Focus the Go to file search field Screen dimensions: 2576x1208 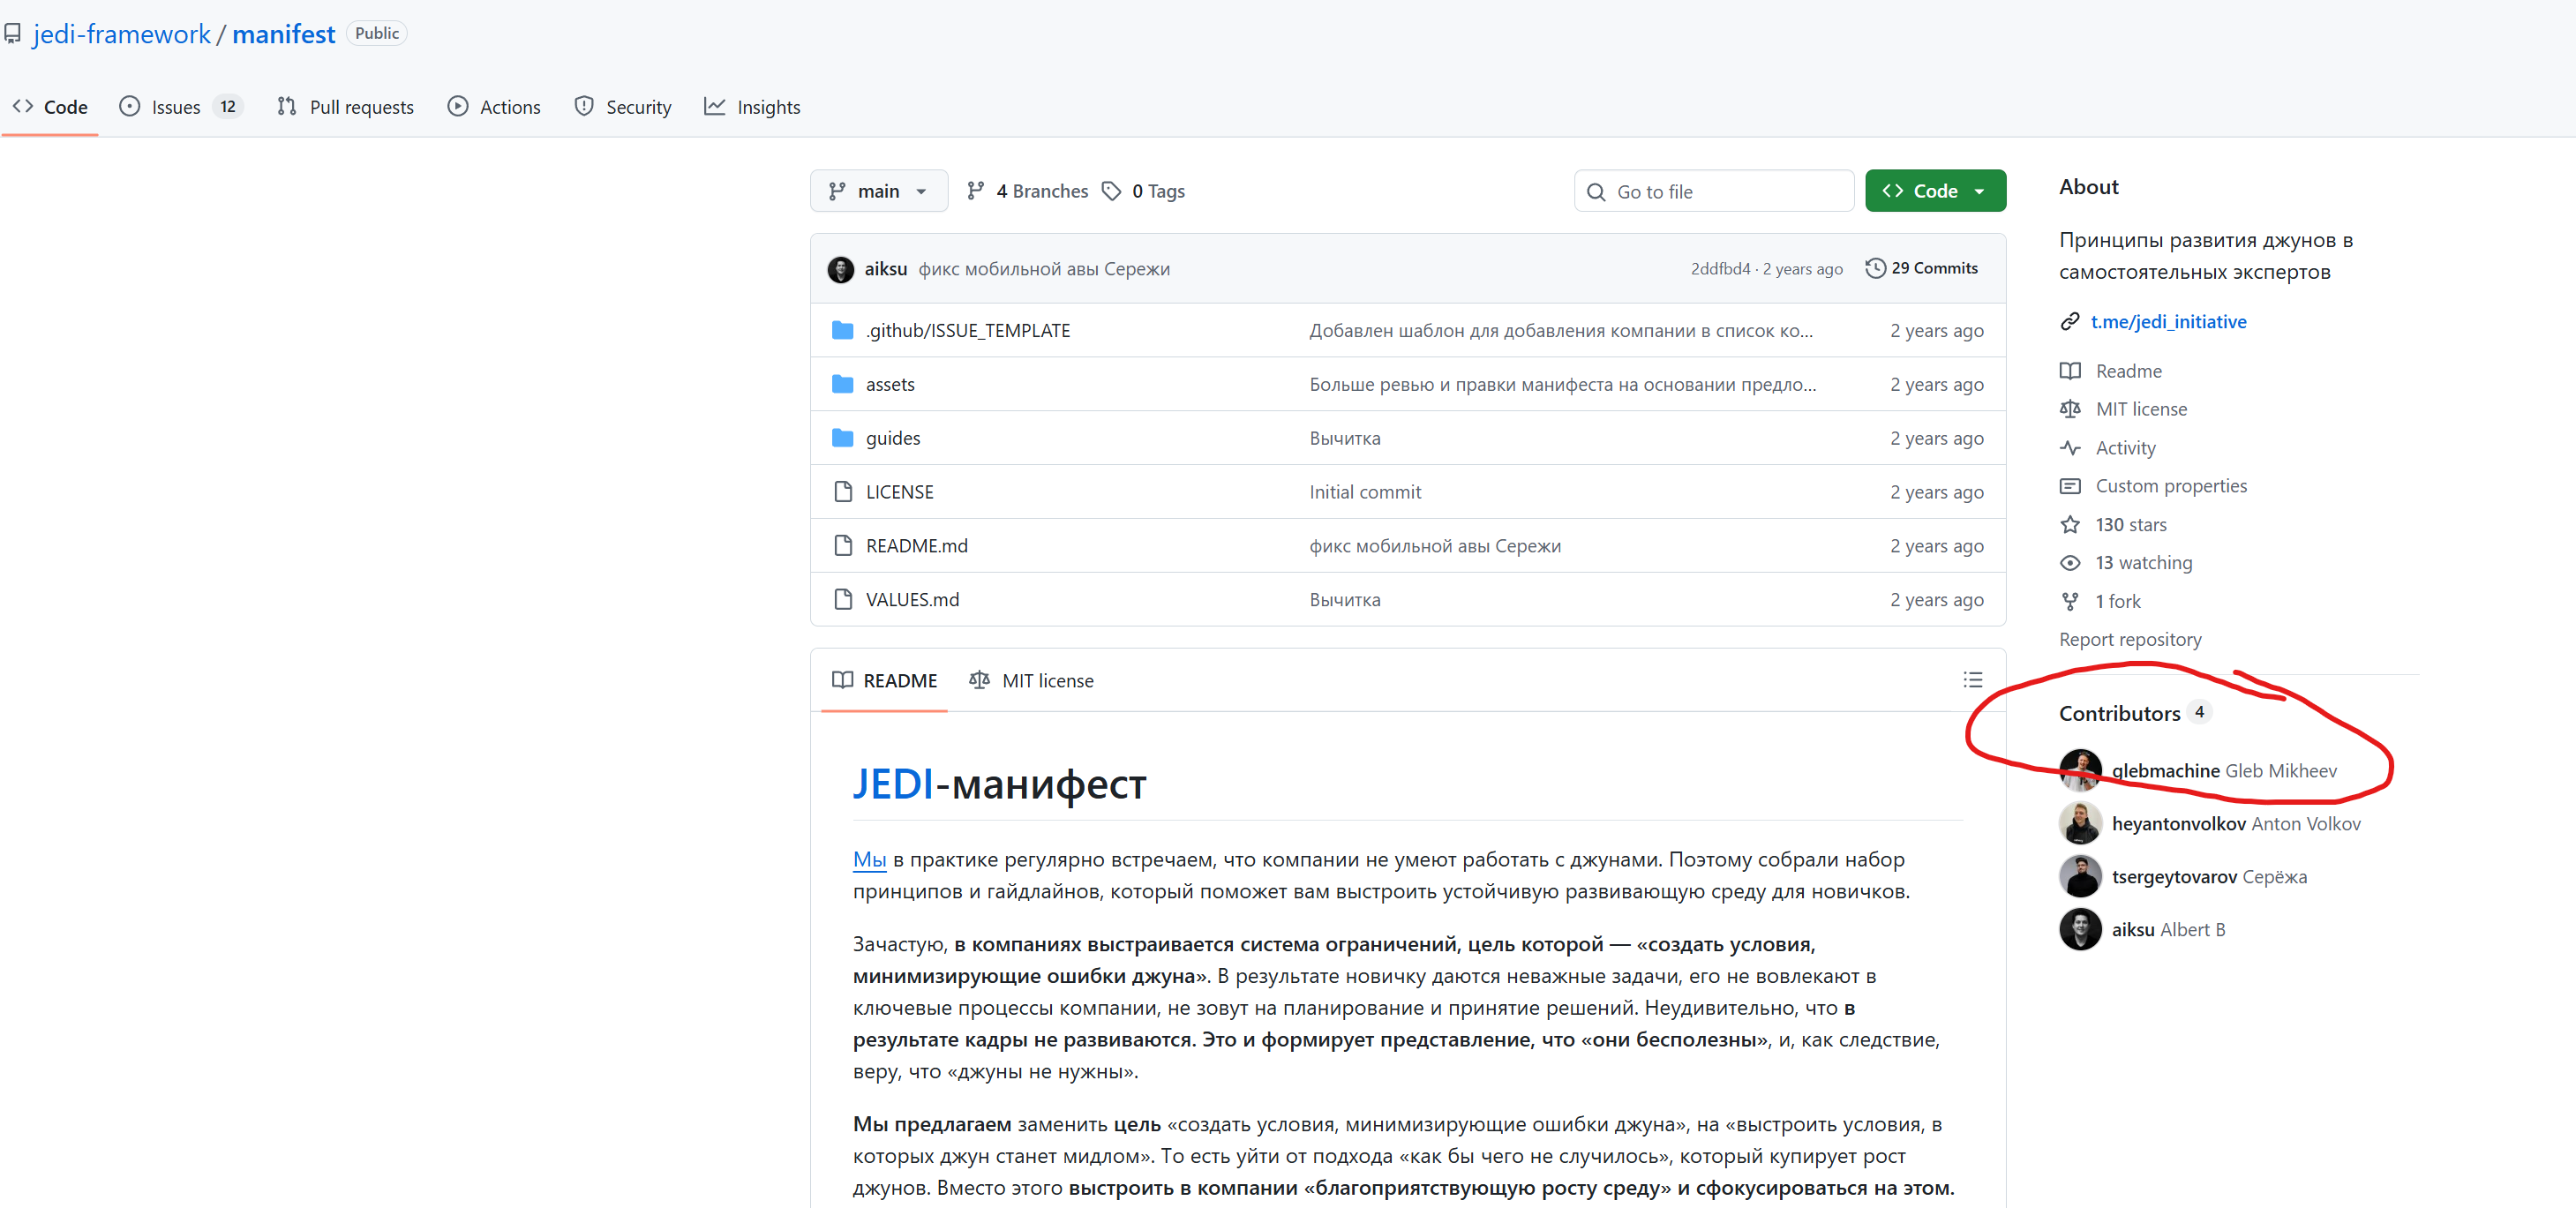[1713, 191]
